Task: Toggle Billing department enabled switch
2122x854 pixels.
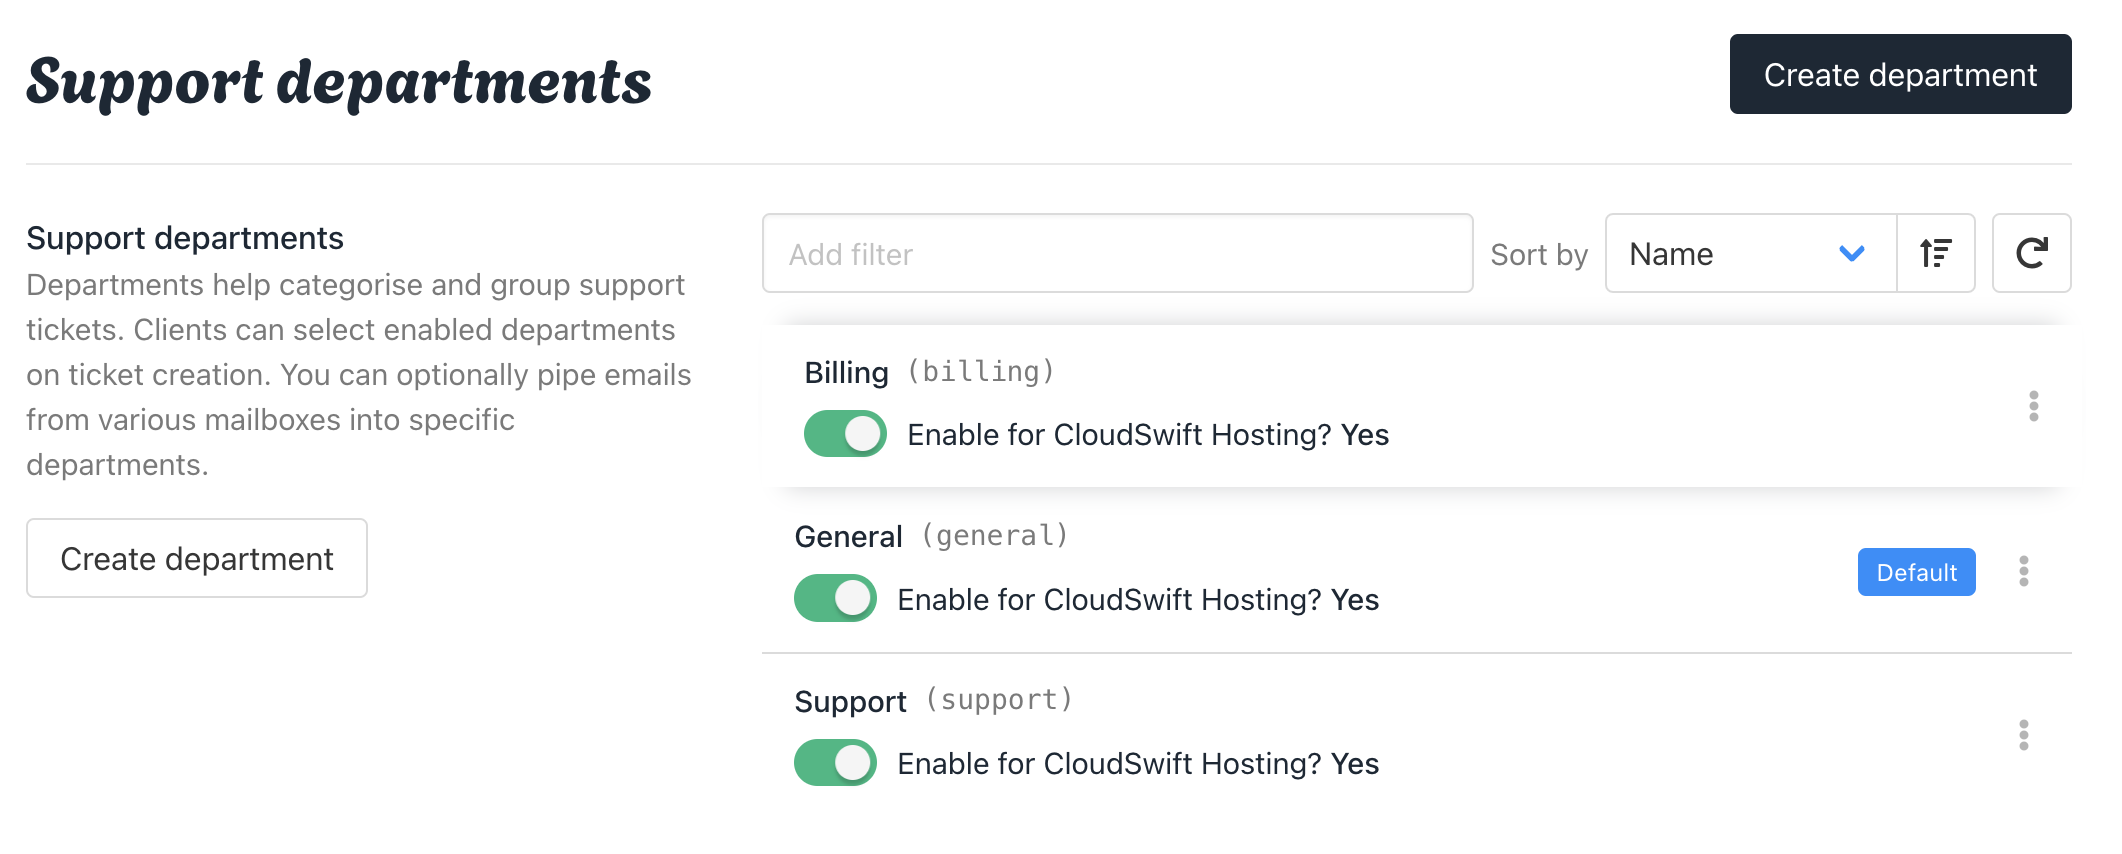Action: 845,434
